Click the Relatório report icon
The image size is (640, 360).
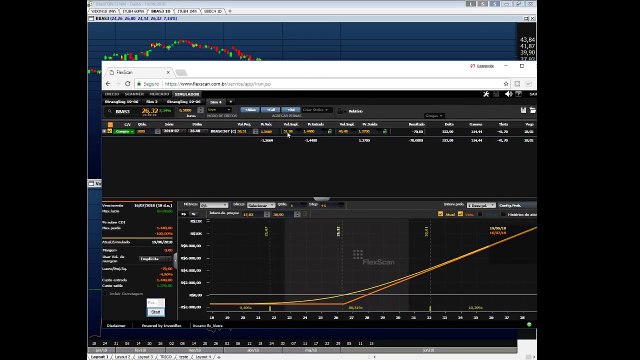click(x=340, y=111)
